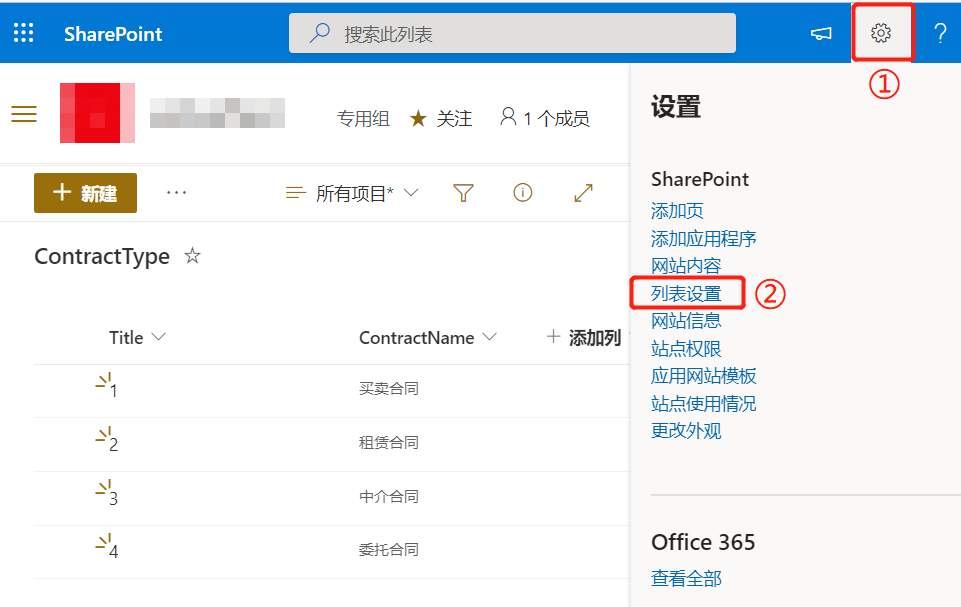The image size is (961, 607).
Task: Expand the list to full screen view
Action: pyautogui.click(x=583, y=193)
